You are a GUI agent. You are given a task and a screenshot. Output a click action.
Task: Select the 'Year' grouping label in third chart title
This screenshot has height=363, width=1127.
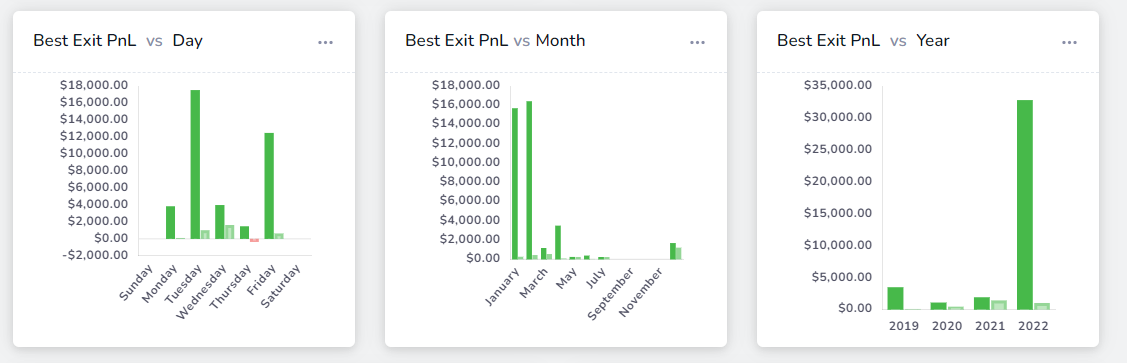pyautogui.click(x=933, y=41)
